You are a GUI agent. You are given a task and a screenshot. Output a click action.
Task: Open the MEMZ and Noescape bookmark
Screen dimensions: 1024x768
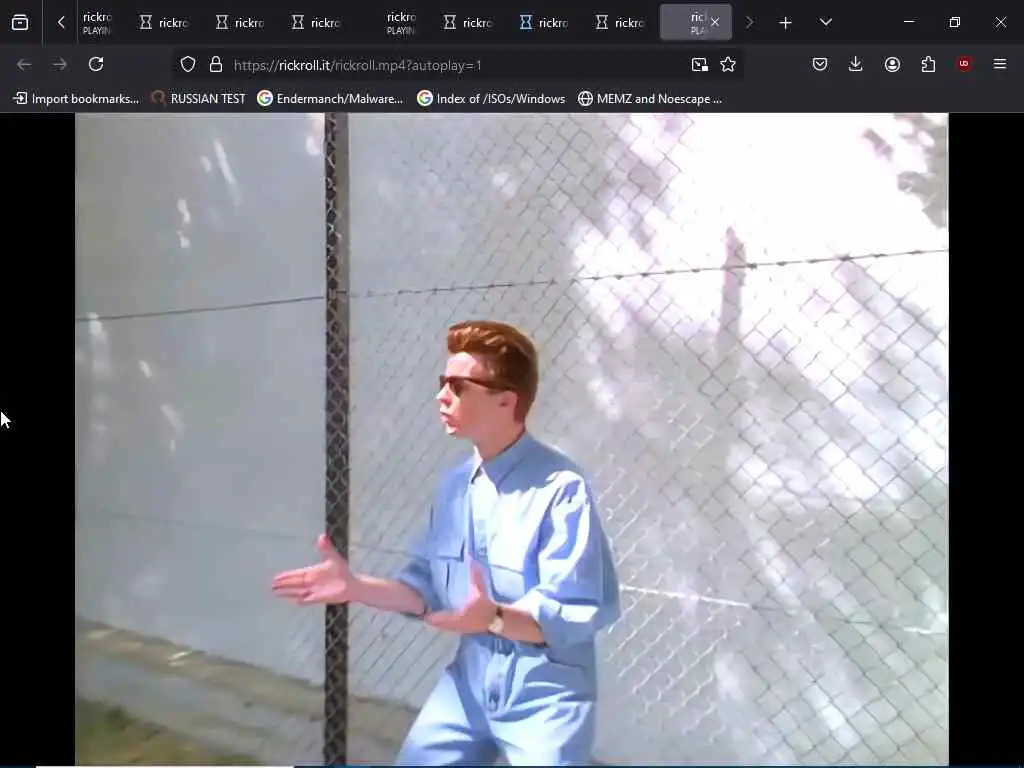(650, 99)
